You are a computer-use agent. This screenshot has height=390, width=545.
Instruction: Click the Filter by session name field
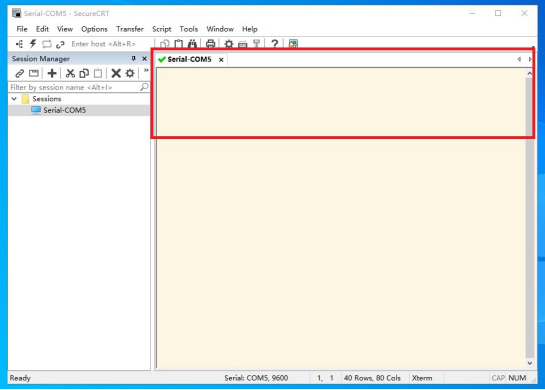click(74, 87)
